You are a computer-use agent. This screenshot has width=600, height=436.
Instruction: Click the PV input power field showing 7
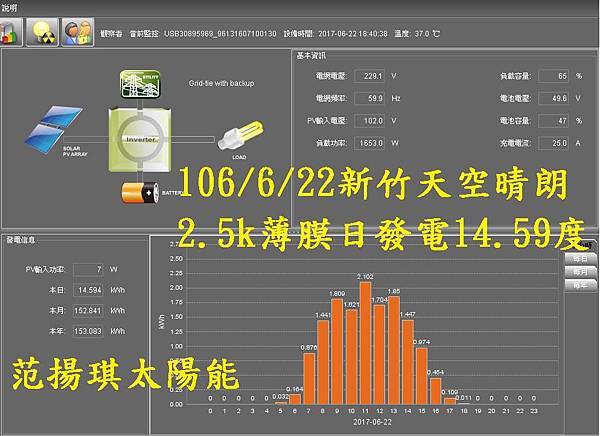point(88,269)
